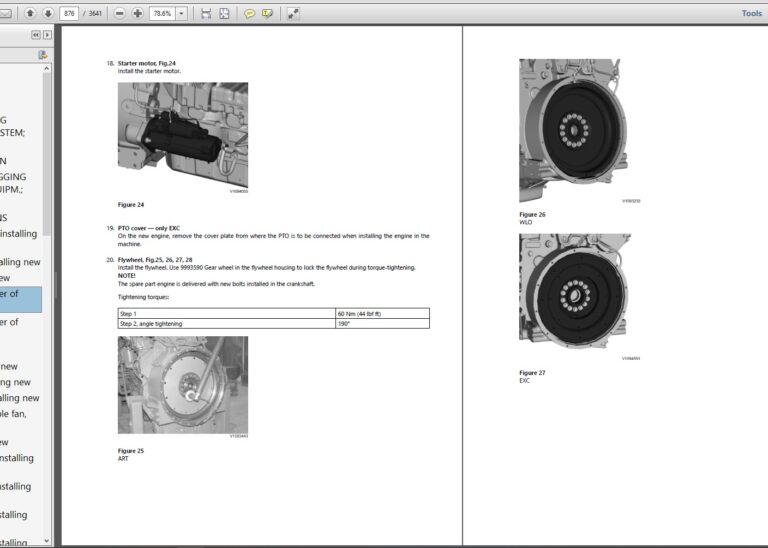Click the page number field showing 876
768x548 pixels.
pyautogui.click(x=69, y=13)
